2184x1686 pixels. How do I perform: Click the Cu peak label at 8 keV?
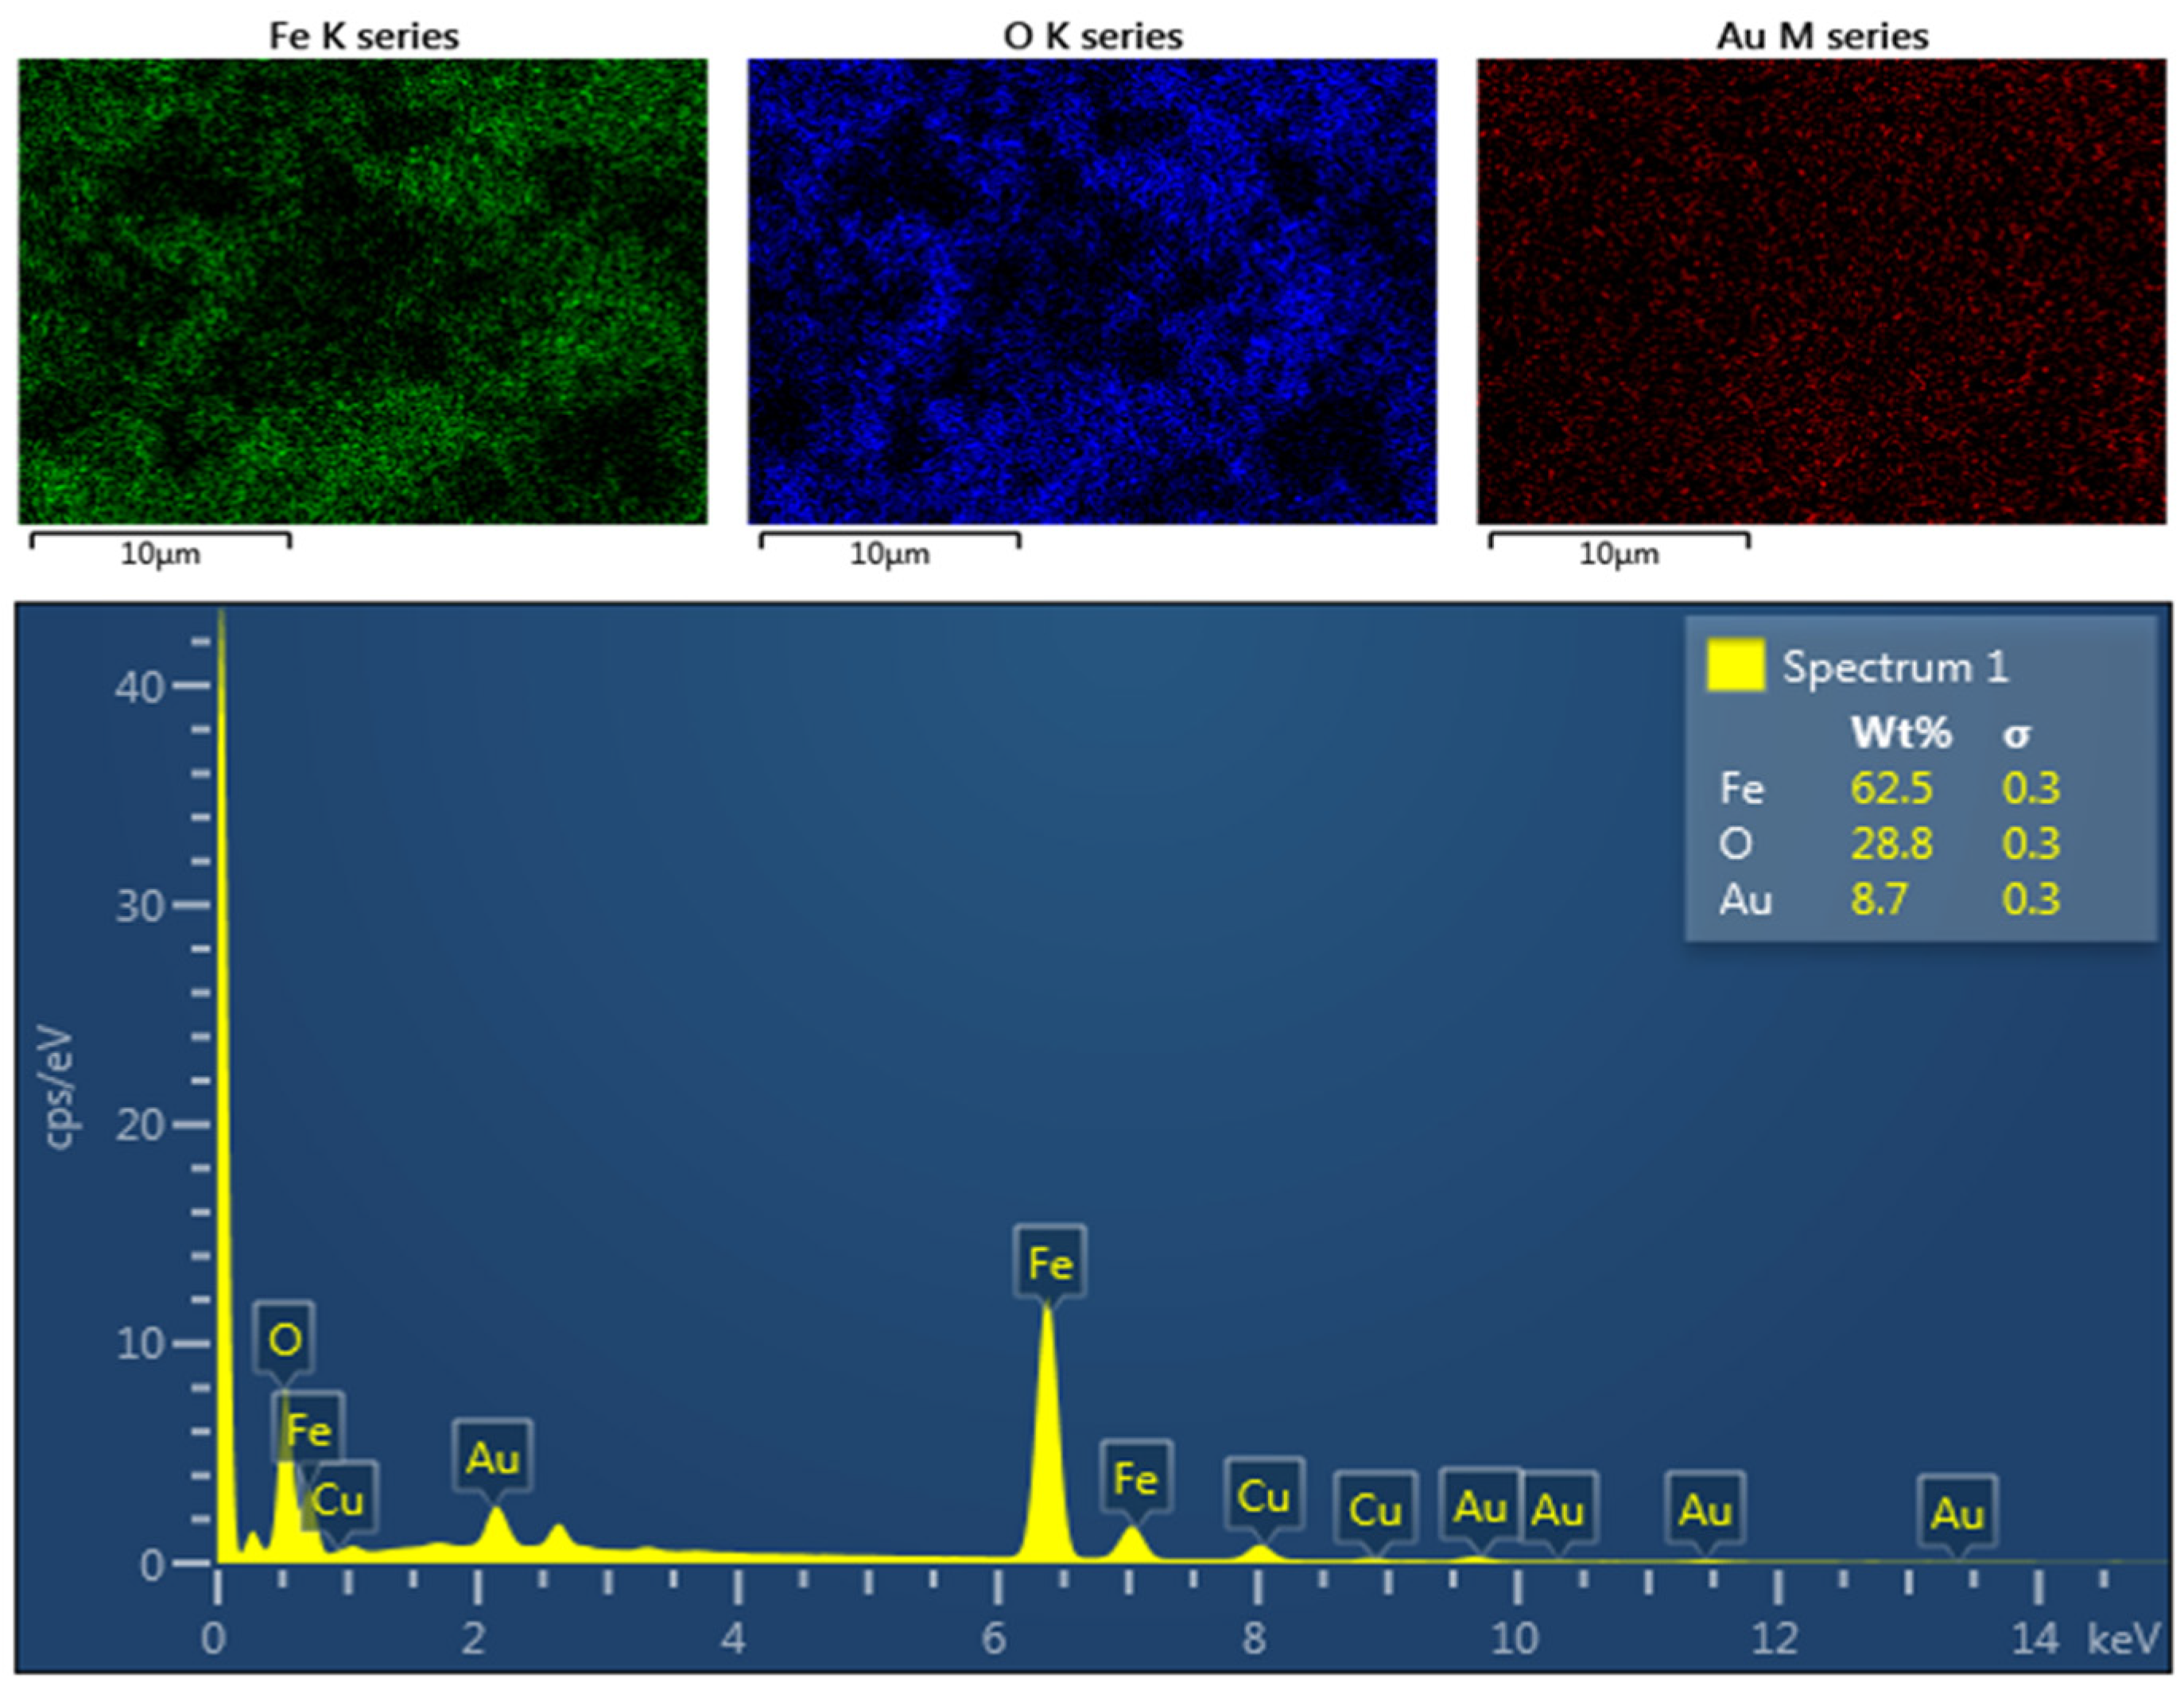click(1263, 1497)
